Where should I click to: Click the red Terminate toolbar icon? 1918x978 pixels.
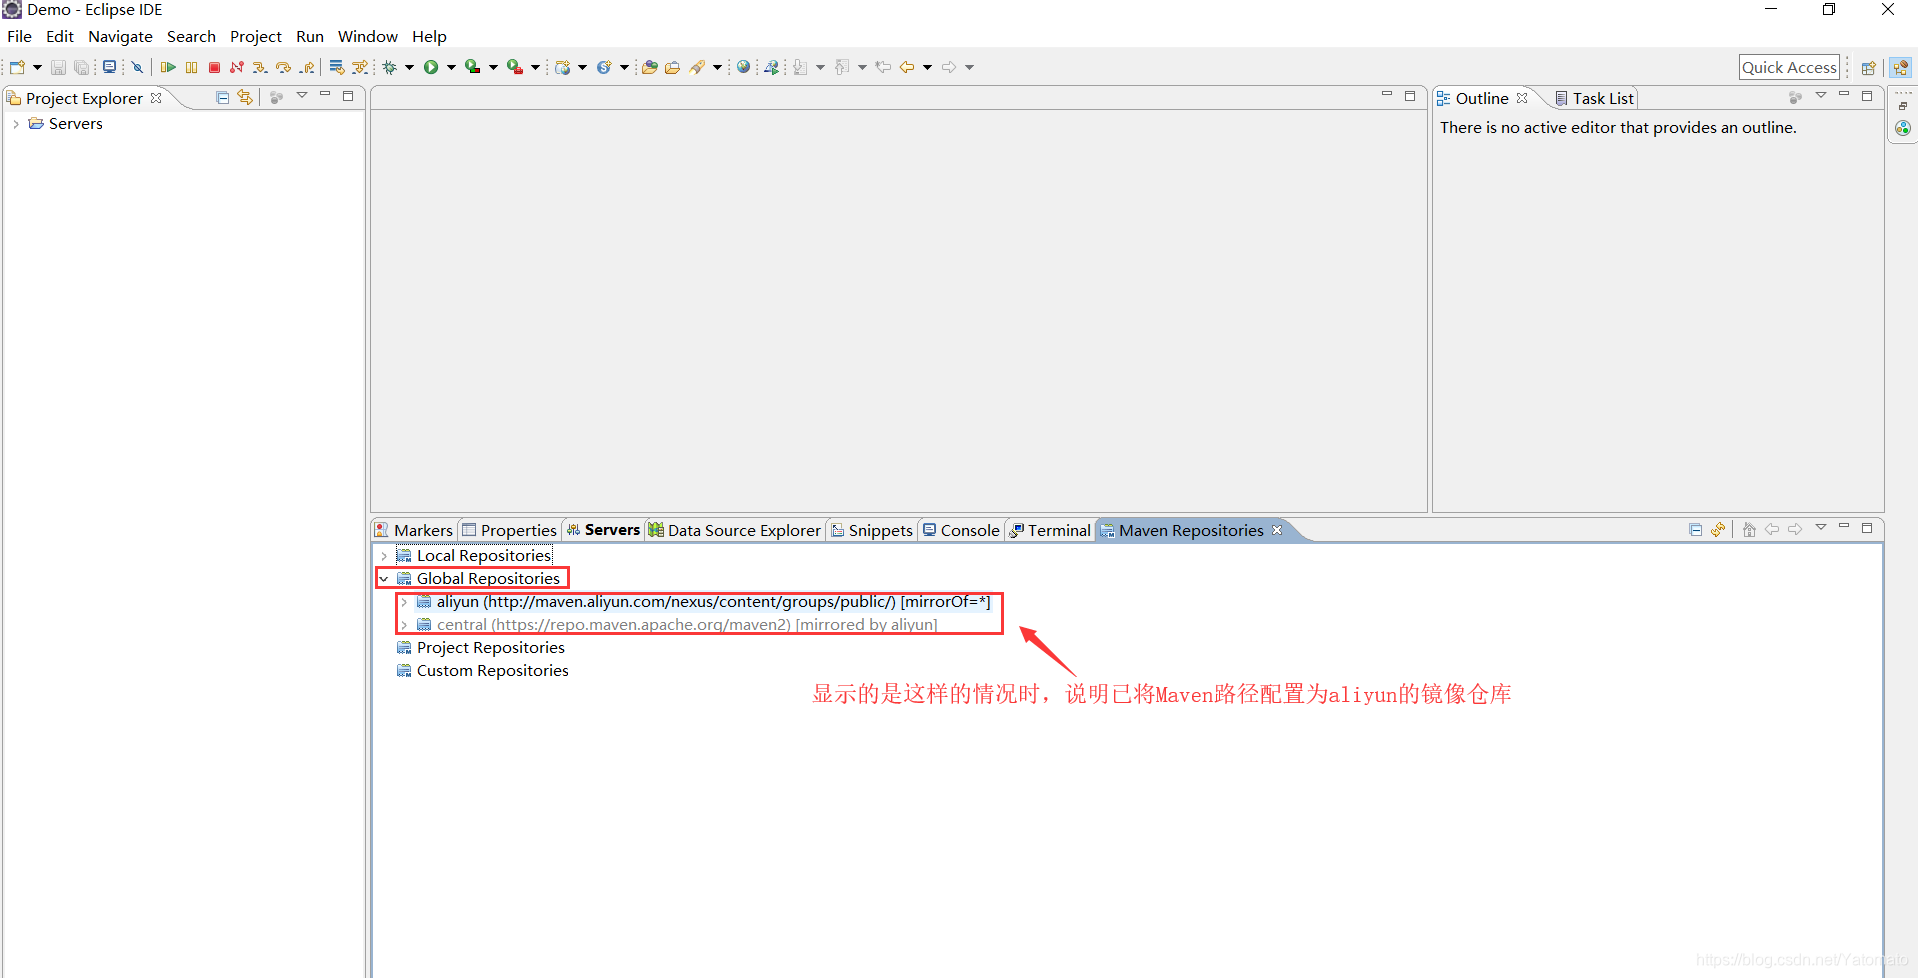point(214,67)
